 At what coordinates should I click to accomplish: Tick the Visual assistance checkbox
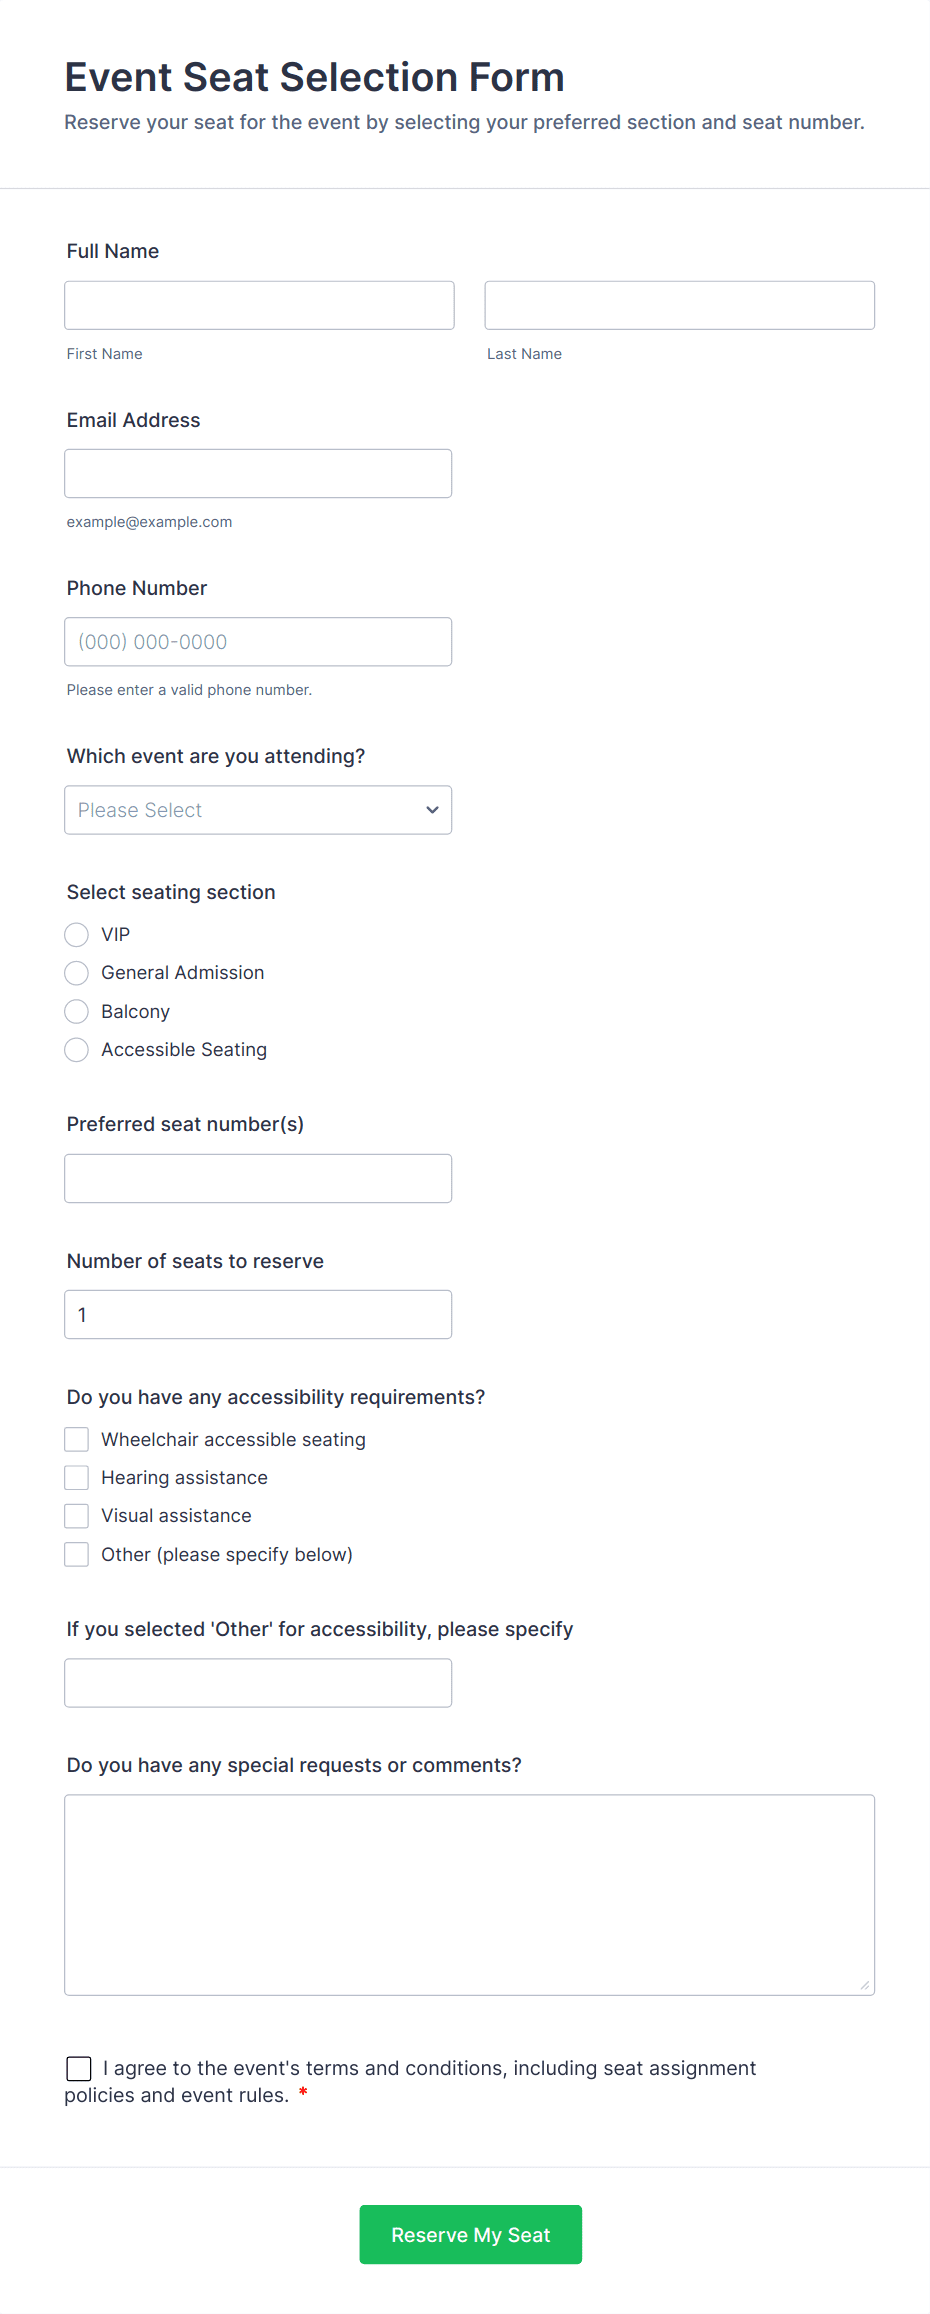(77, 1516)
